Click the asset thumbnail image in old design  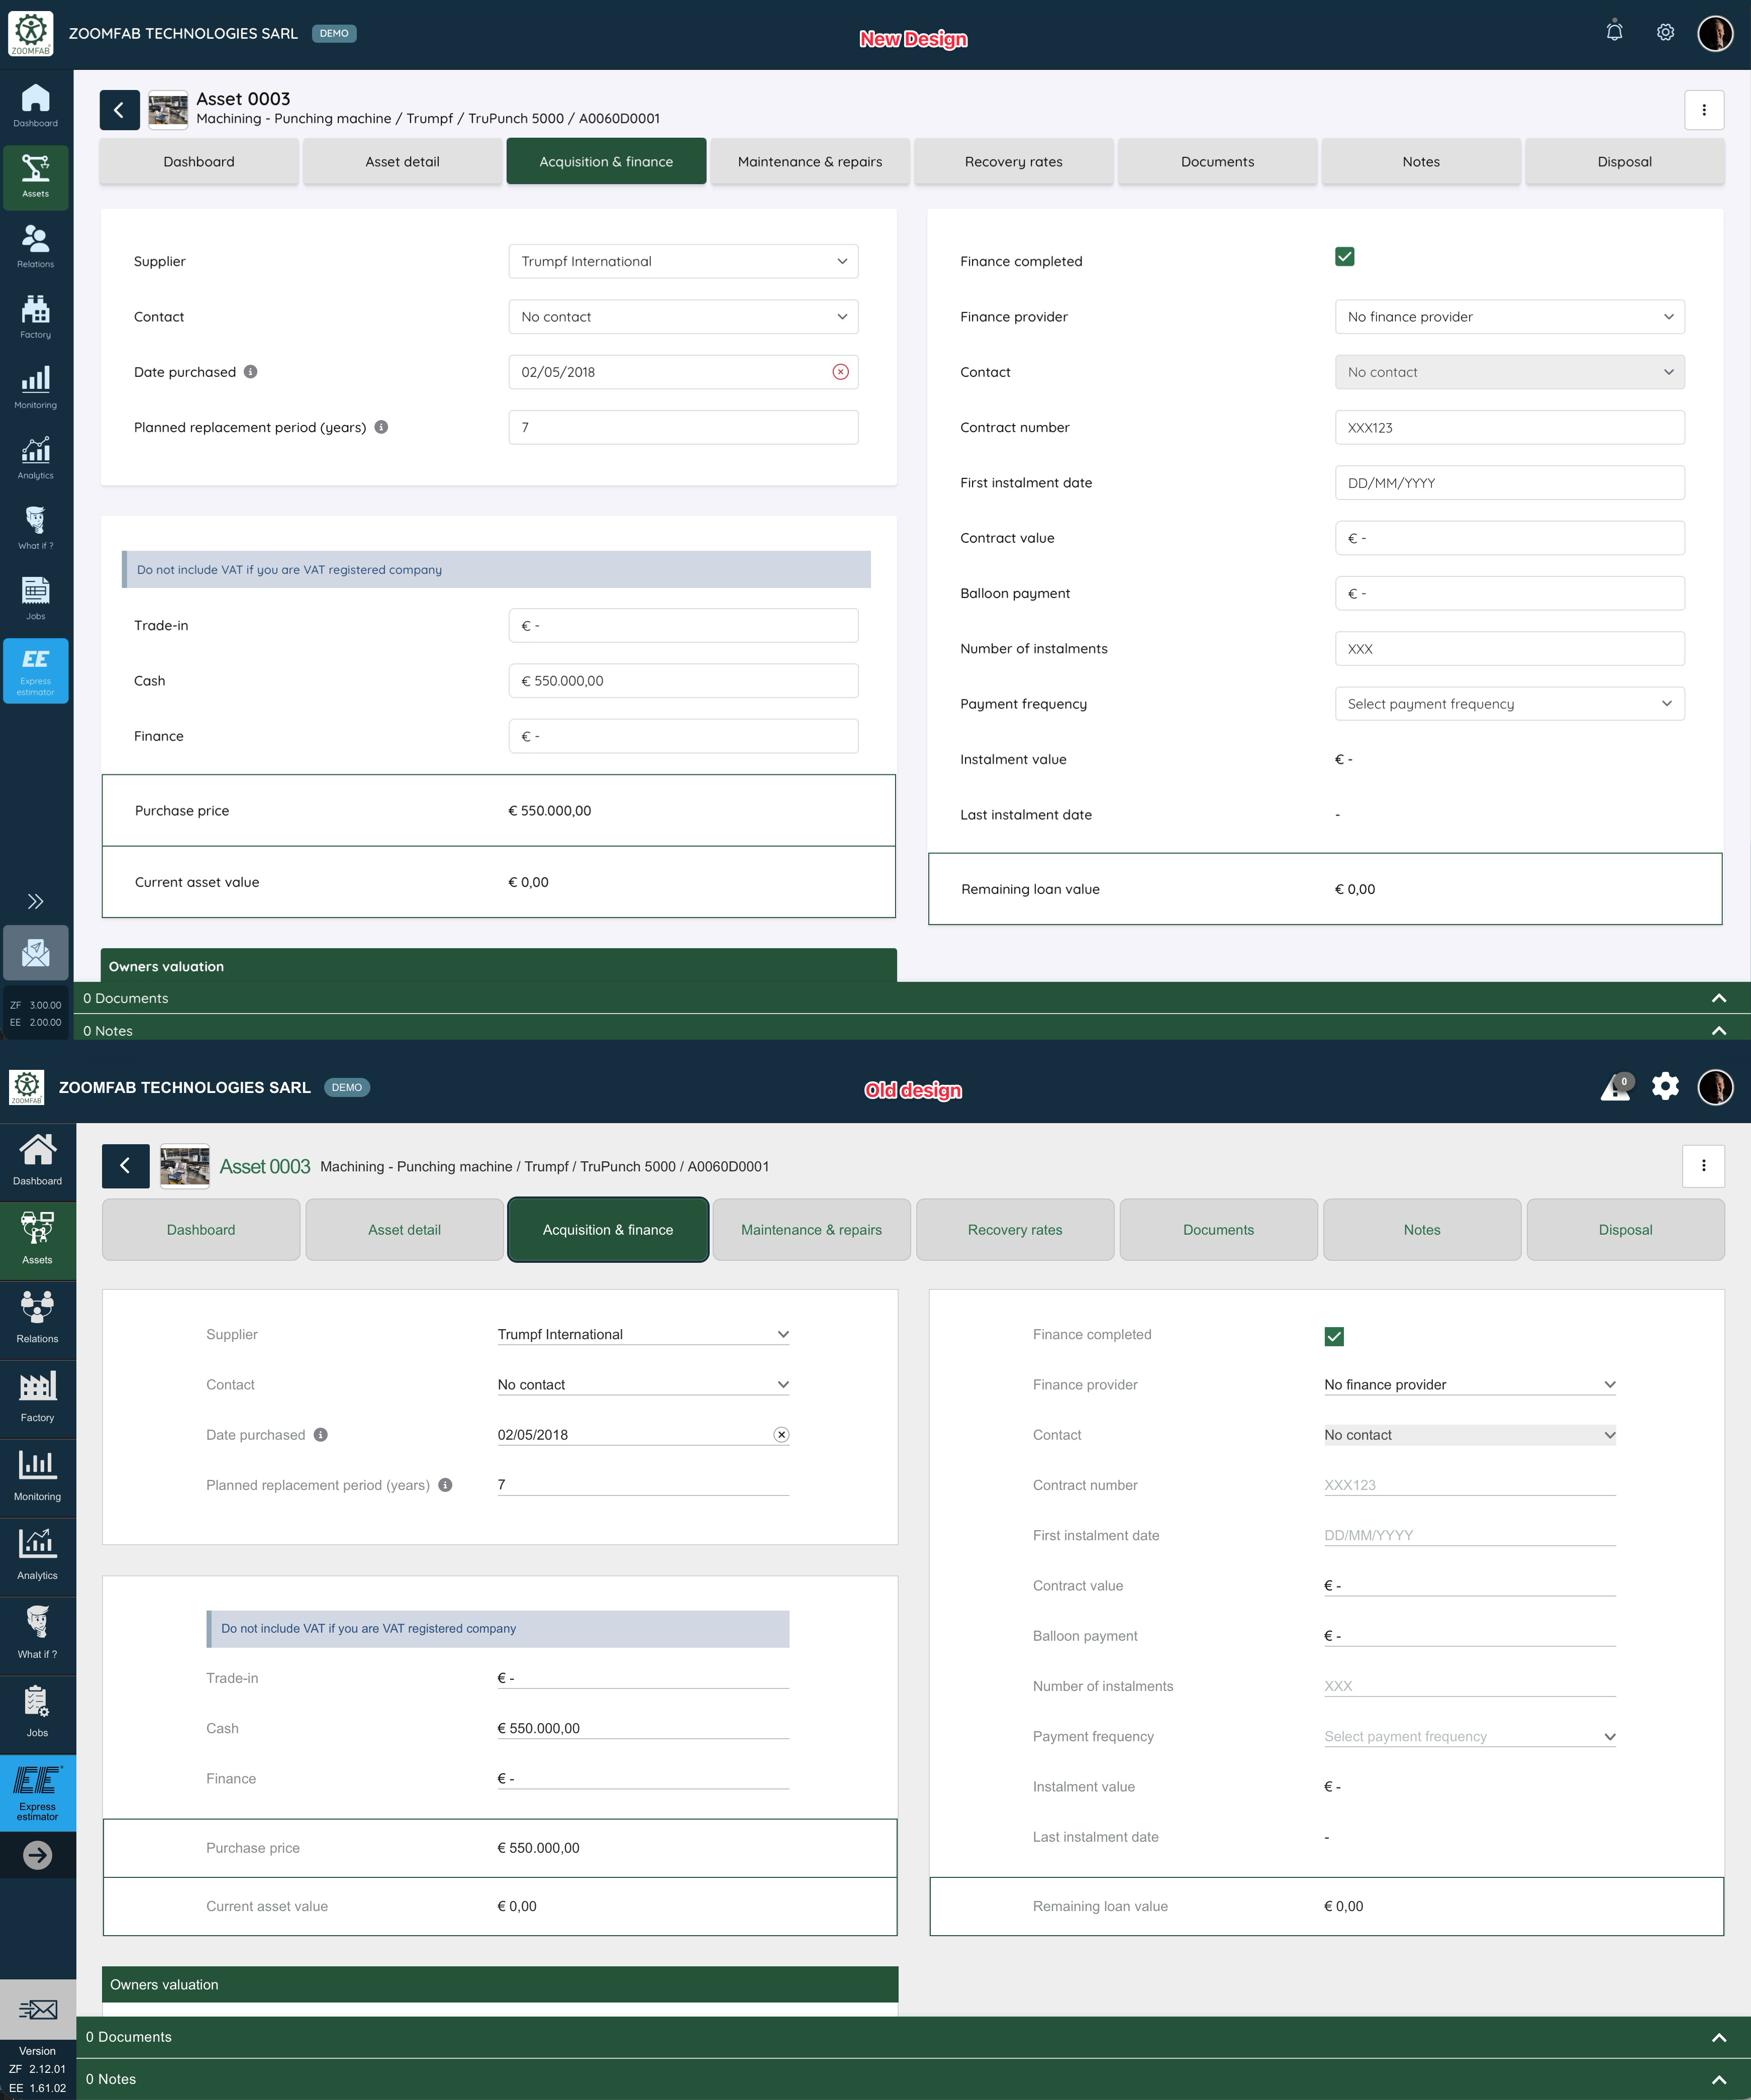185,1166
